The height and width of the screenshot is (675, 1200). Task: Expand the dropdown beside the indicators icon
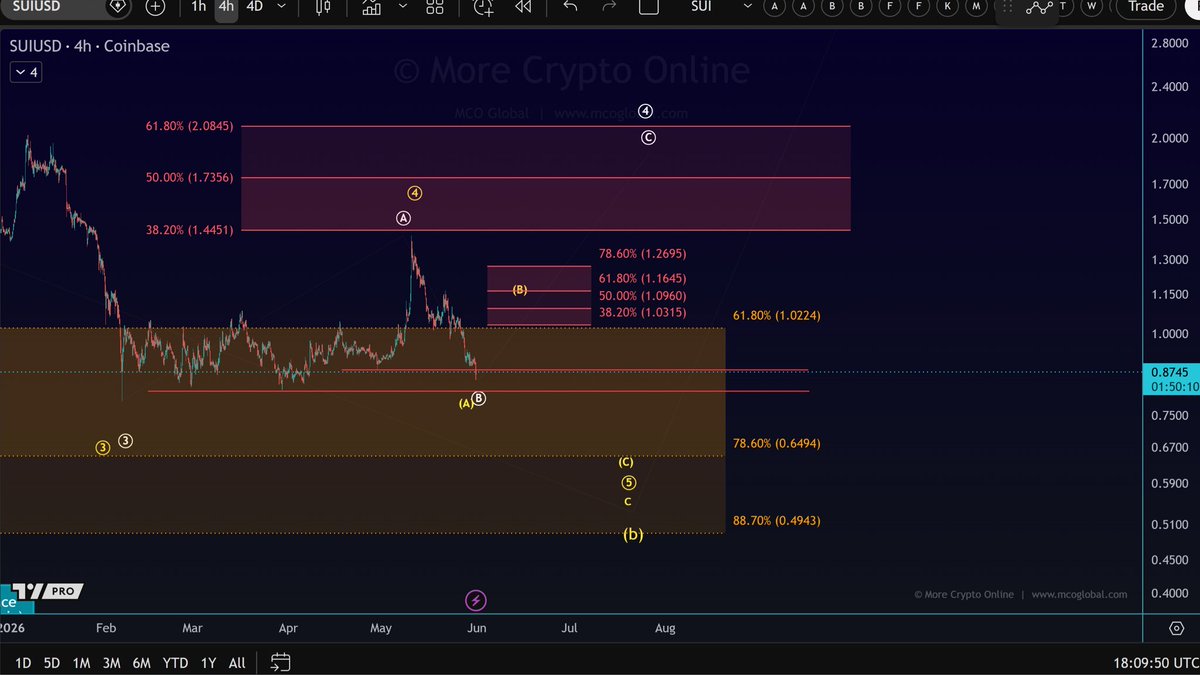tap(402, 7)
